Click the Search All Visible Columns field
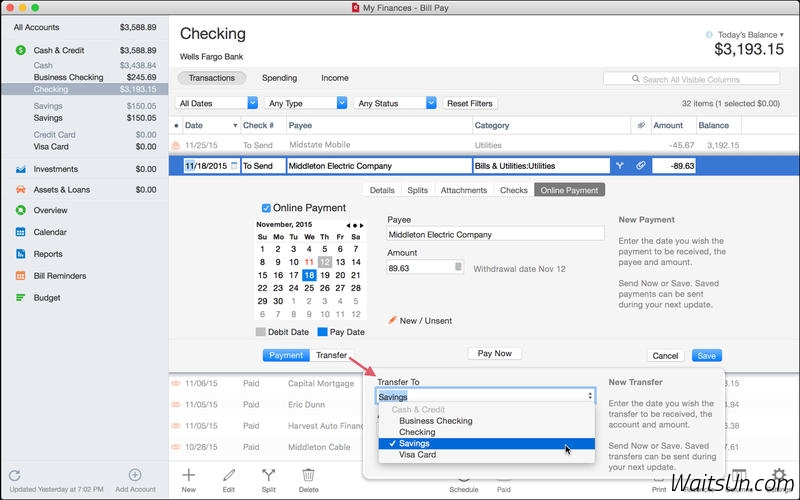The height and width of the screenshot is (500, 800). tap(691, 79)
